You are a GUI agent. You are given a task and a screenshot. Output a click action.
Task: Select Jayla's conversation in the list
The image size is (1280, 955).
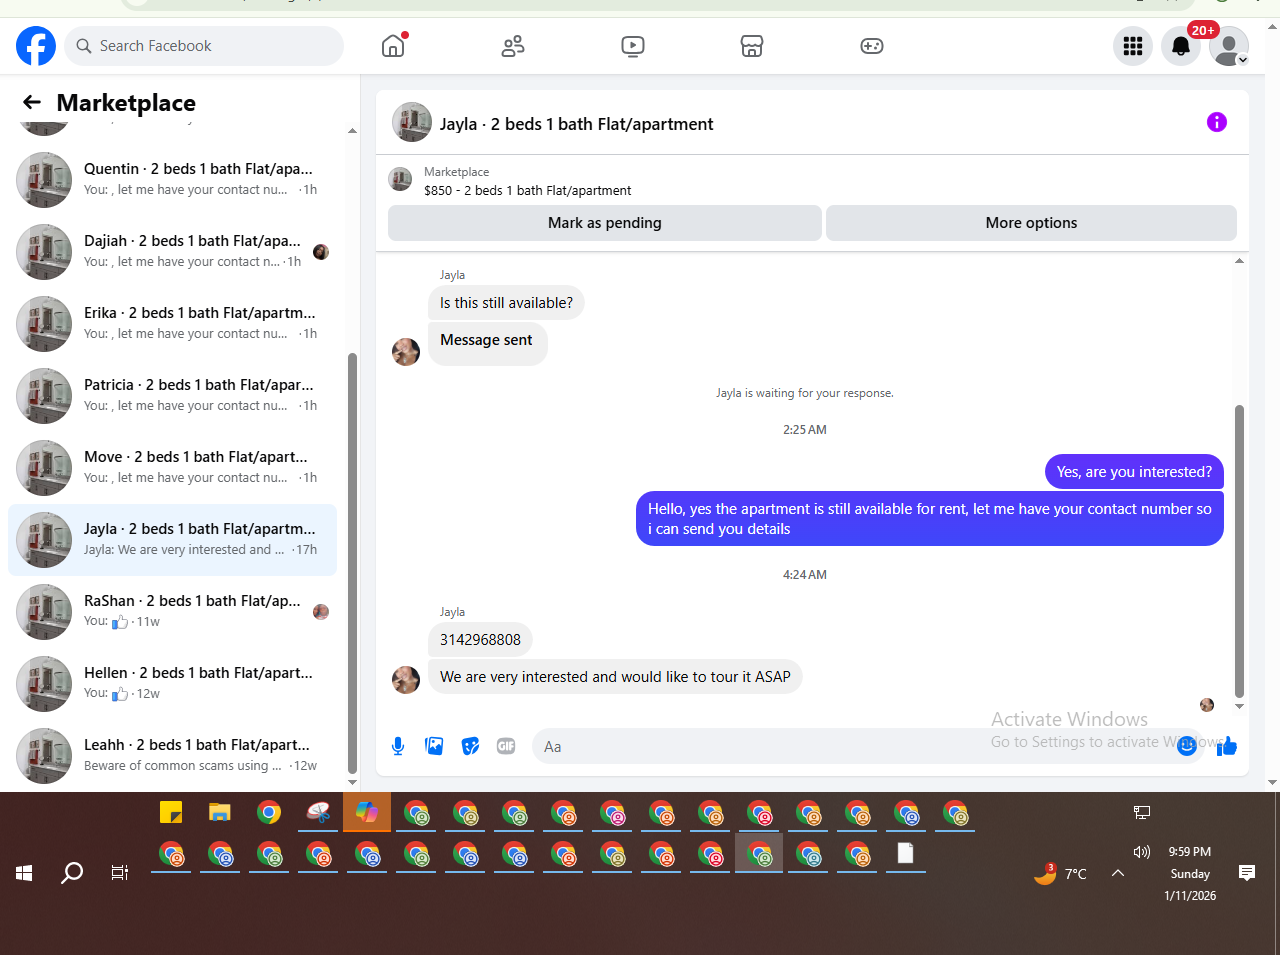(172, 540)
